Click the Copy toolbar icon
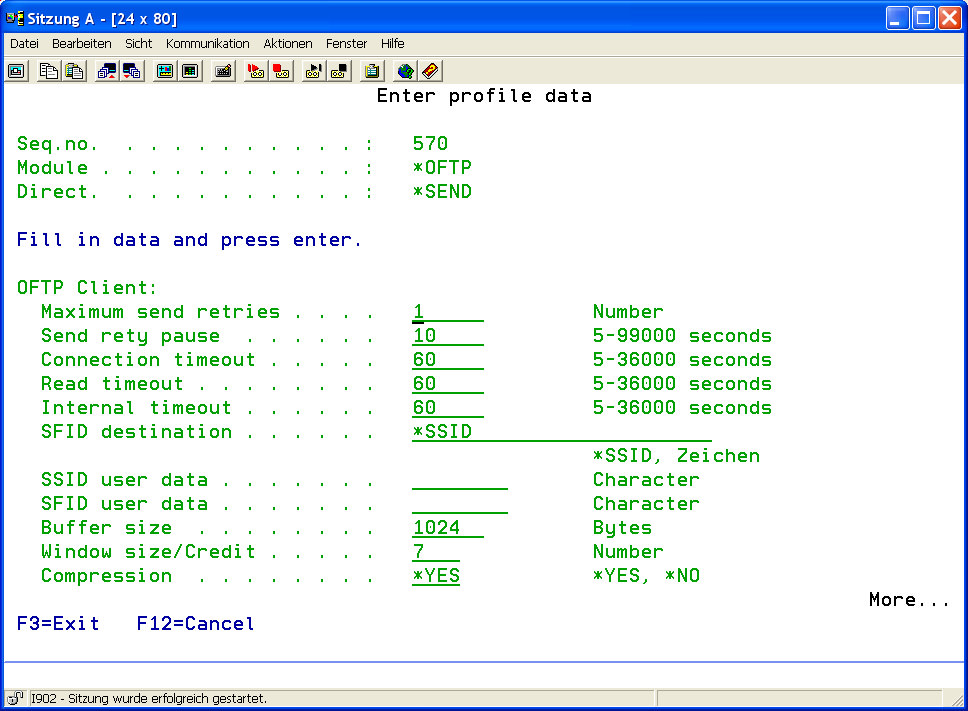Viewport: 968px width, 711px height. (49, 71)
